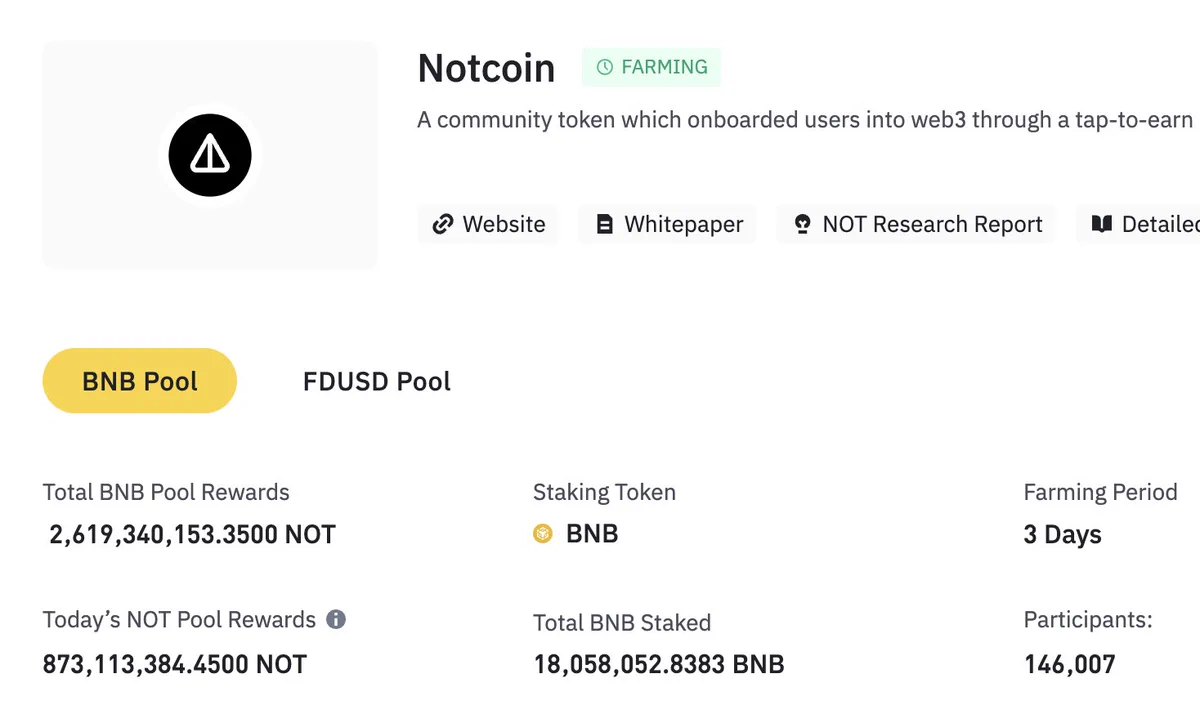
Task: Open the Whitepaper link
Action: pyautogui.click(x=668, y=224)
